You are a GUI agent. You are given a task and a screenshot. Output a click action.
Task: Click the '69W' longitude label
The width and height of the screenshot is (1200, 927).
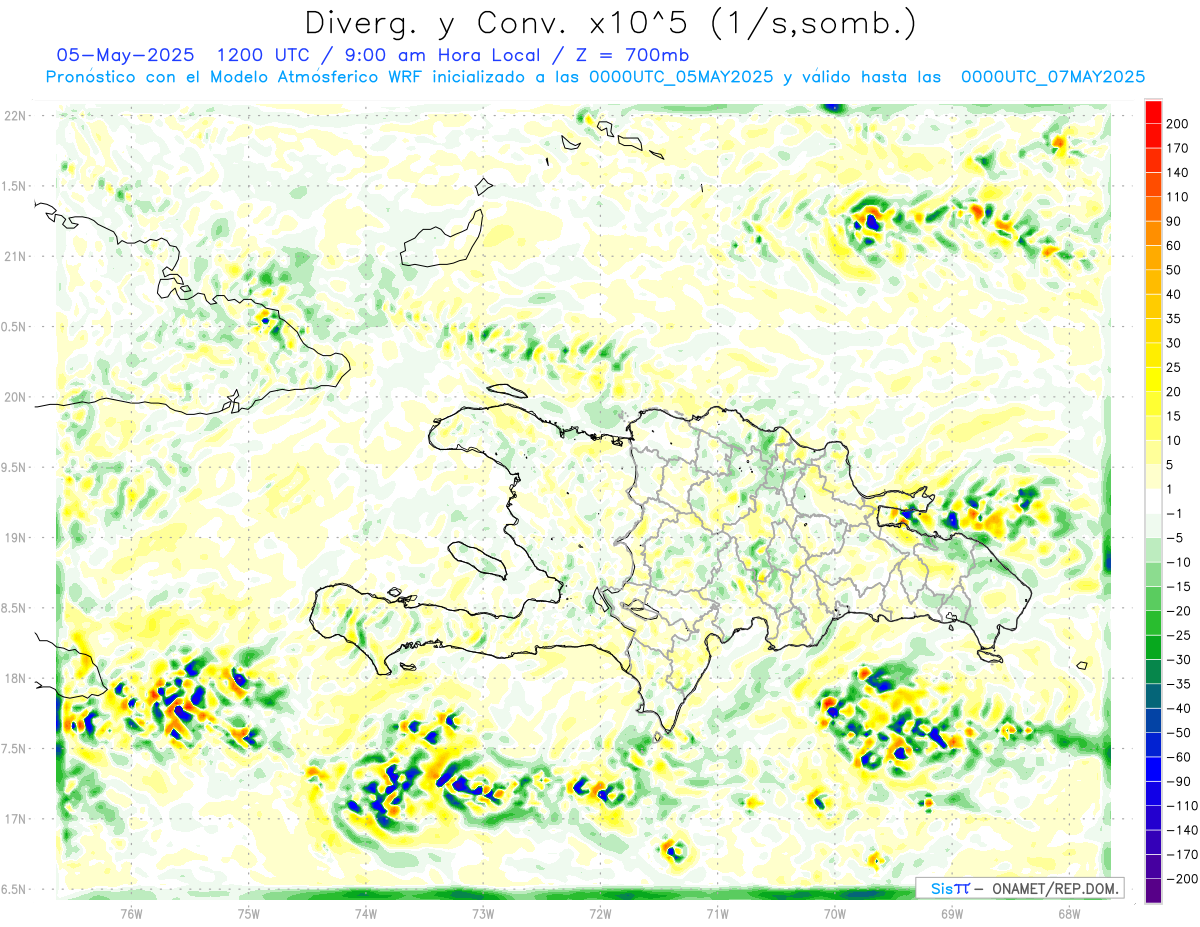click(x=951, y=913)
